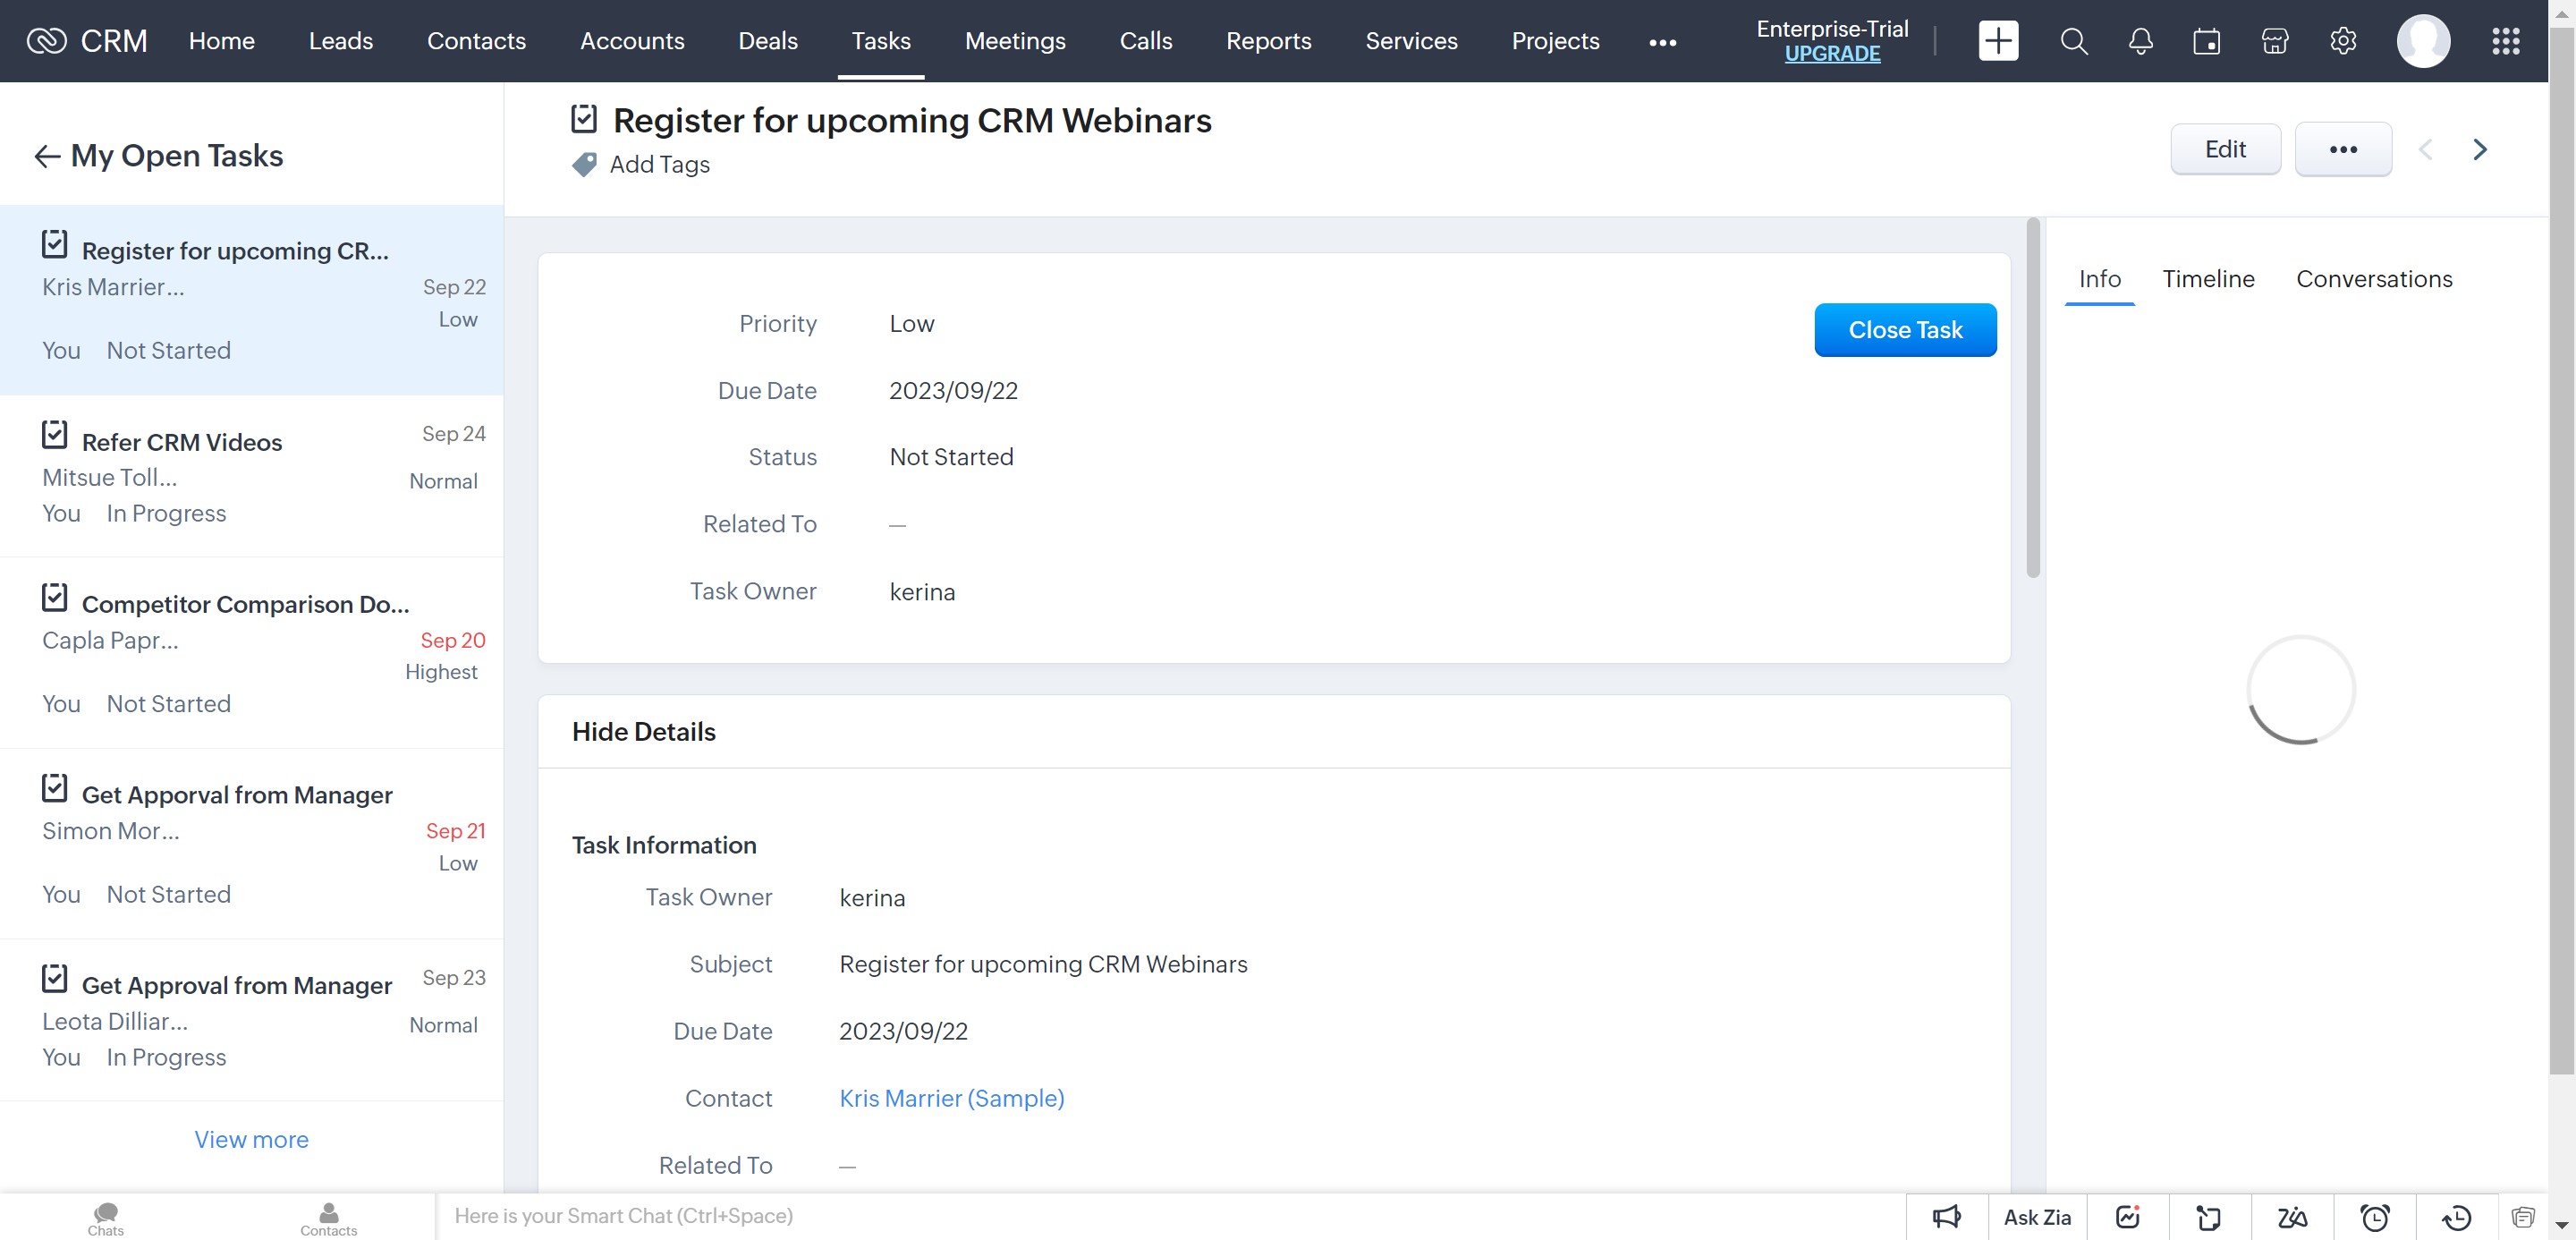The image size is (2576, 1240).
Task: Check off Competitor Comparison task checkbox
Action: point(55,597)
